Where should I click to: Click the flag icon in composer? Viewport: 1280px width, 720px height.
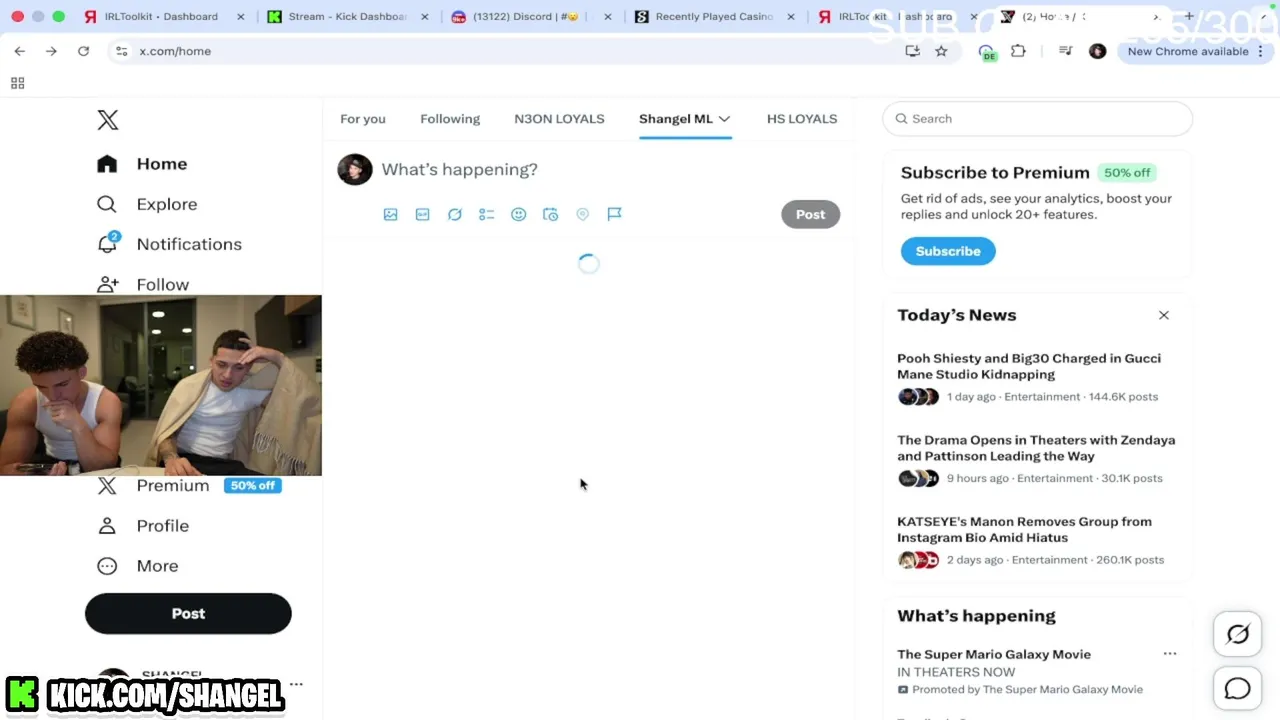615,214
